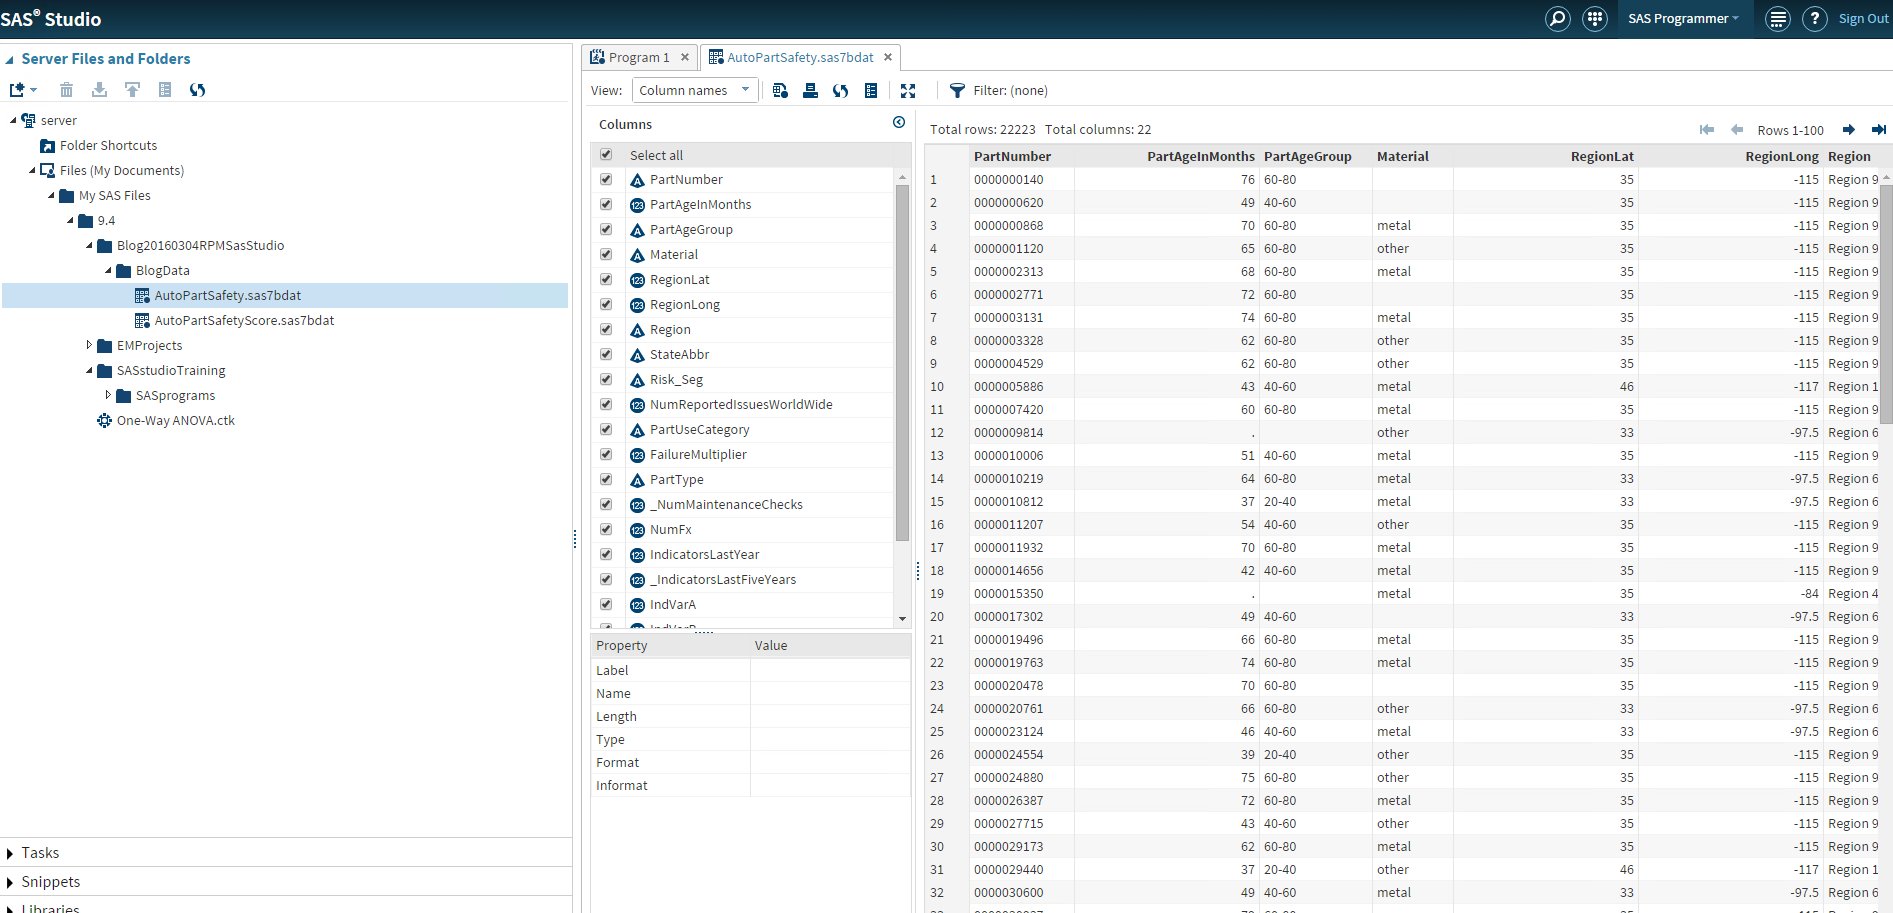Refresh the data table view
The height and width of the screenshot is (913, 1893).
pos(840,90)
